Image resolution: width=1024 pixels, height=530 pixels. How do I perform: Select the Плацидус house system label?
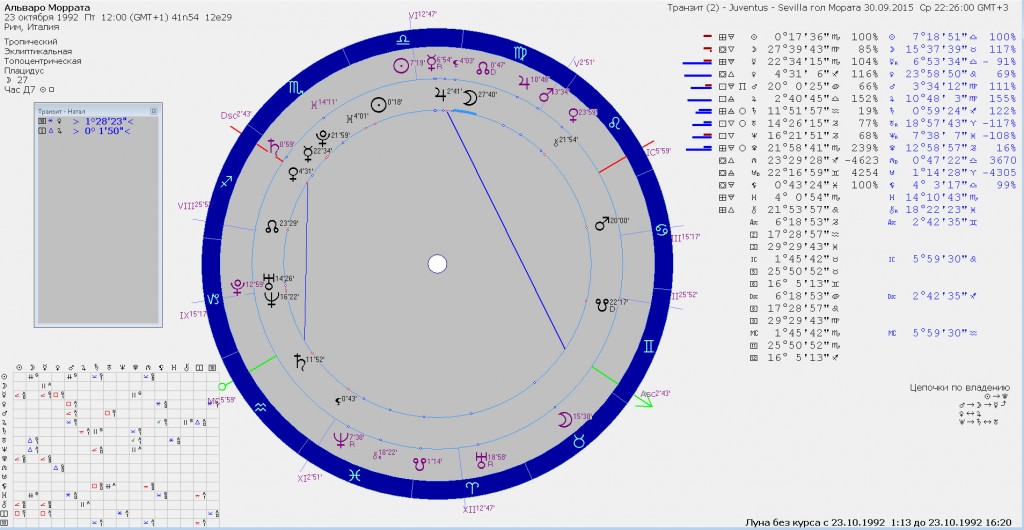pos(25,70)
